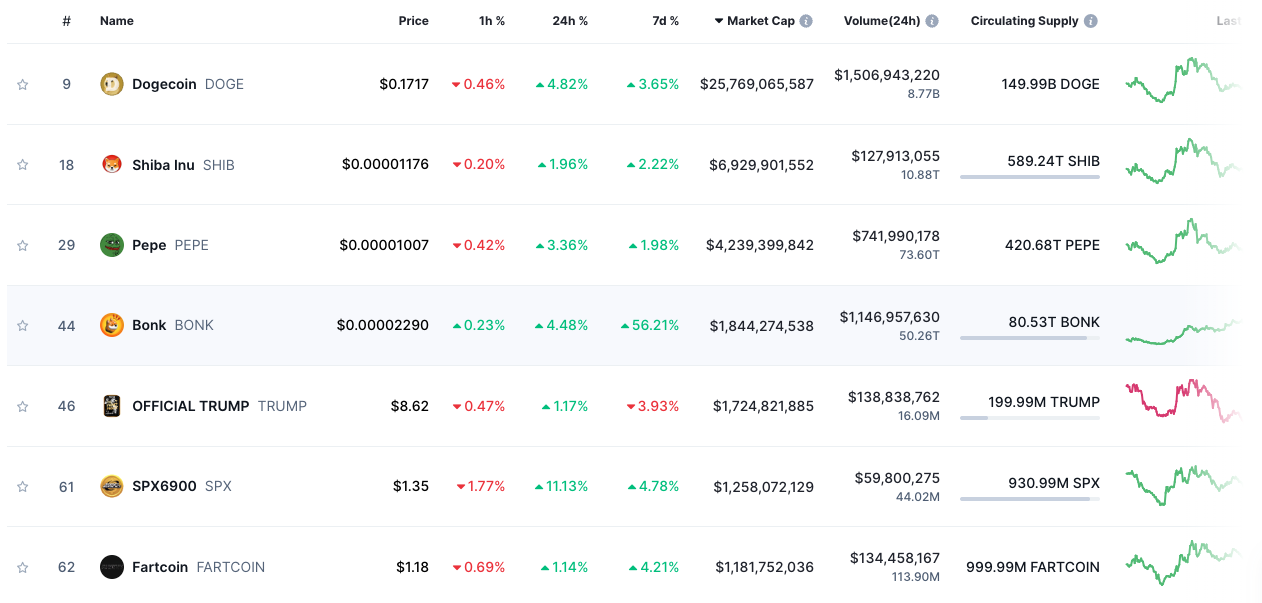
Task: Toggle the watchlist star for Fartcoin
Action: coord(22,567)
